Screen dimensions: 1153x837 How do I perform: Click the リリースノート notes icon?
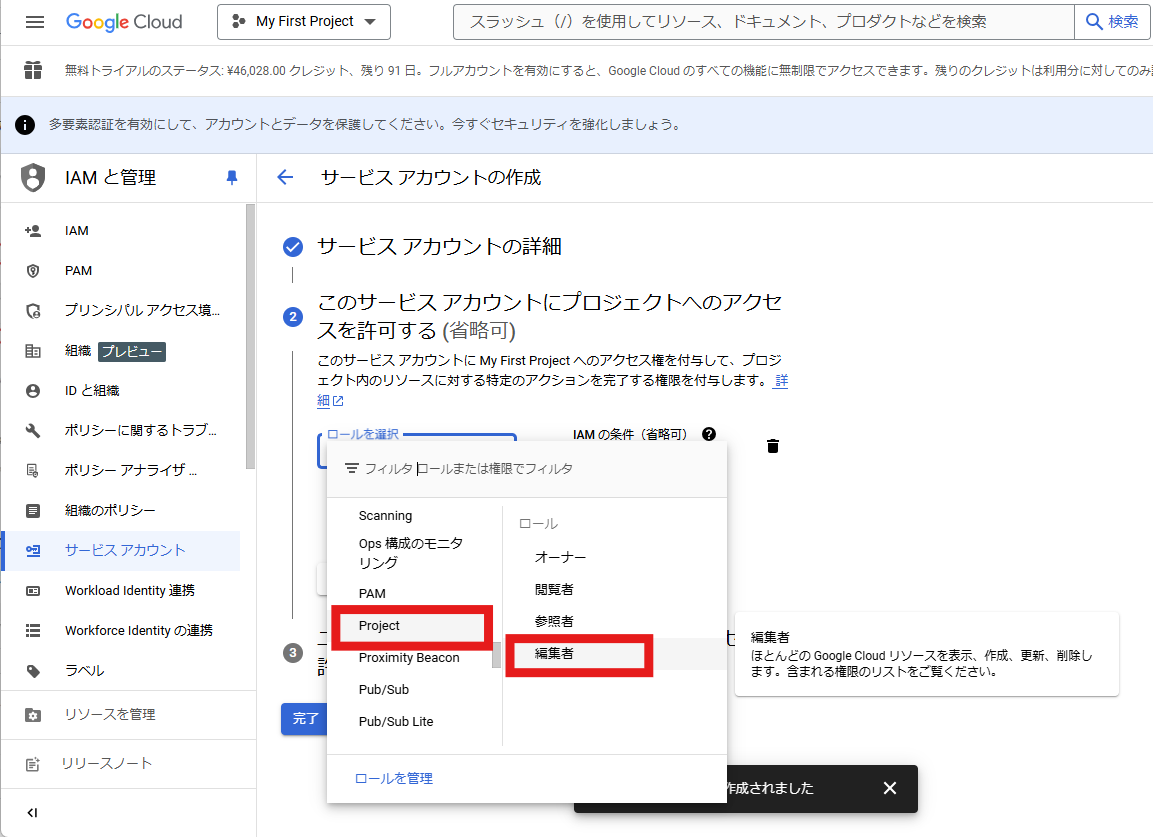coord(33,764)
